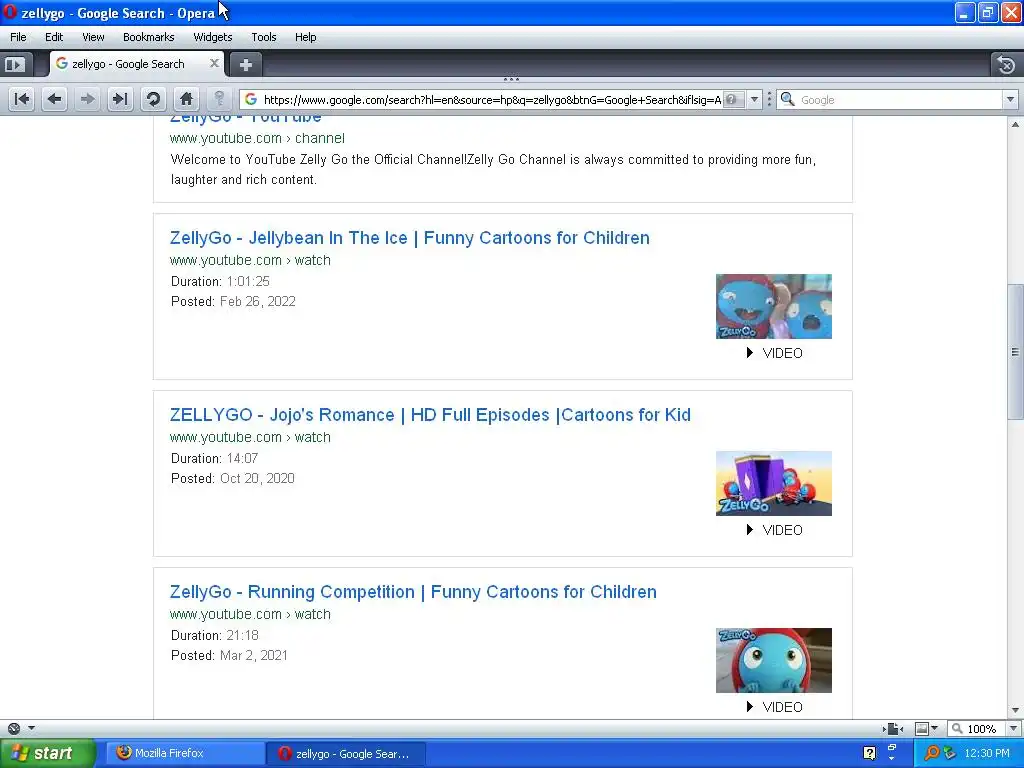Open the File menu
This screenshot has width=1024, height=768.
pyautogui.click(x=18, y=37)
